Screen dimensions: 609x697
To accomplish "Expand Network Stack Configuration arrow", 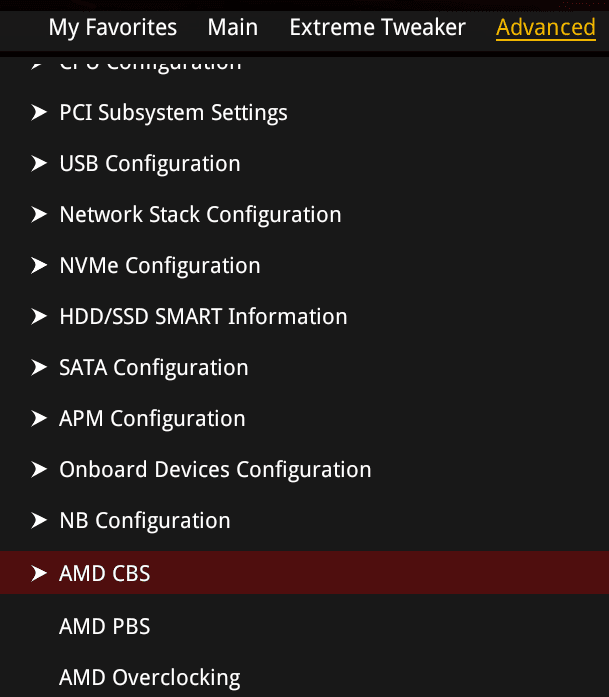I will pos(39,214).
